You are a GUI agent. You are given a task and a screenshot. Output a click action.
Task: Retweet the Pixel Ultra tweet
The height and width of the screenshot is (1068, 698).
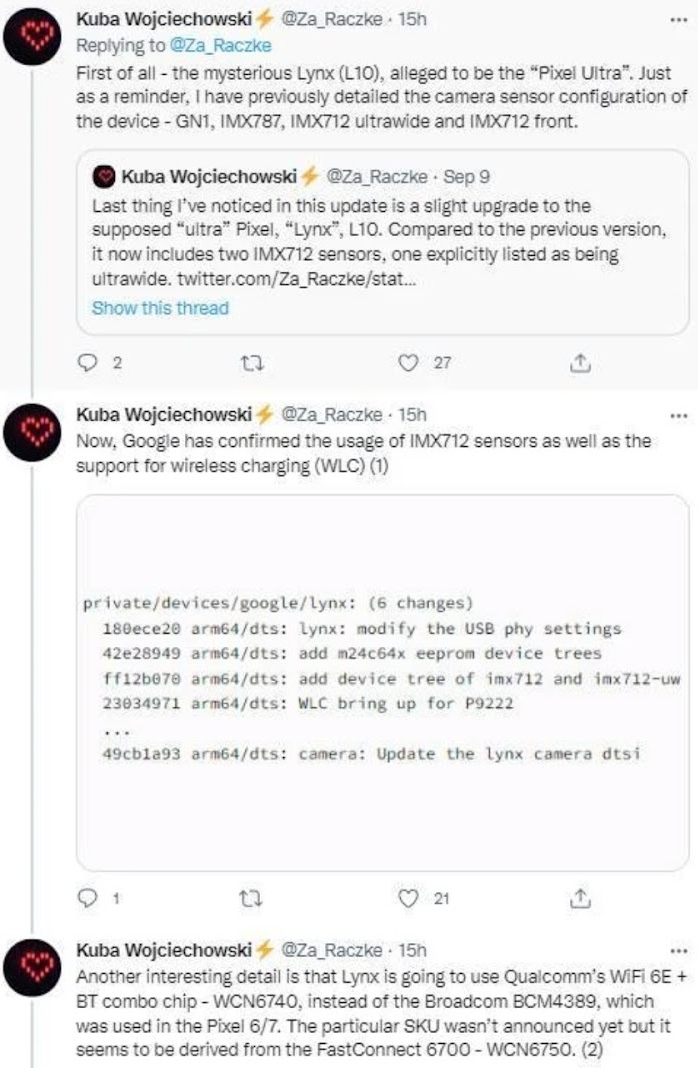click(253, 363)
